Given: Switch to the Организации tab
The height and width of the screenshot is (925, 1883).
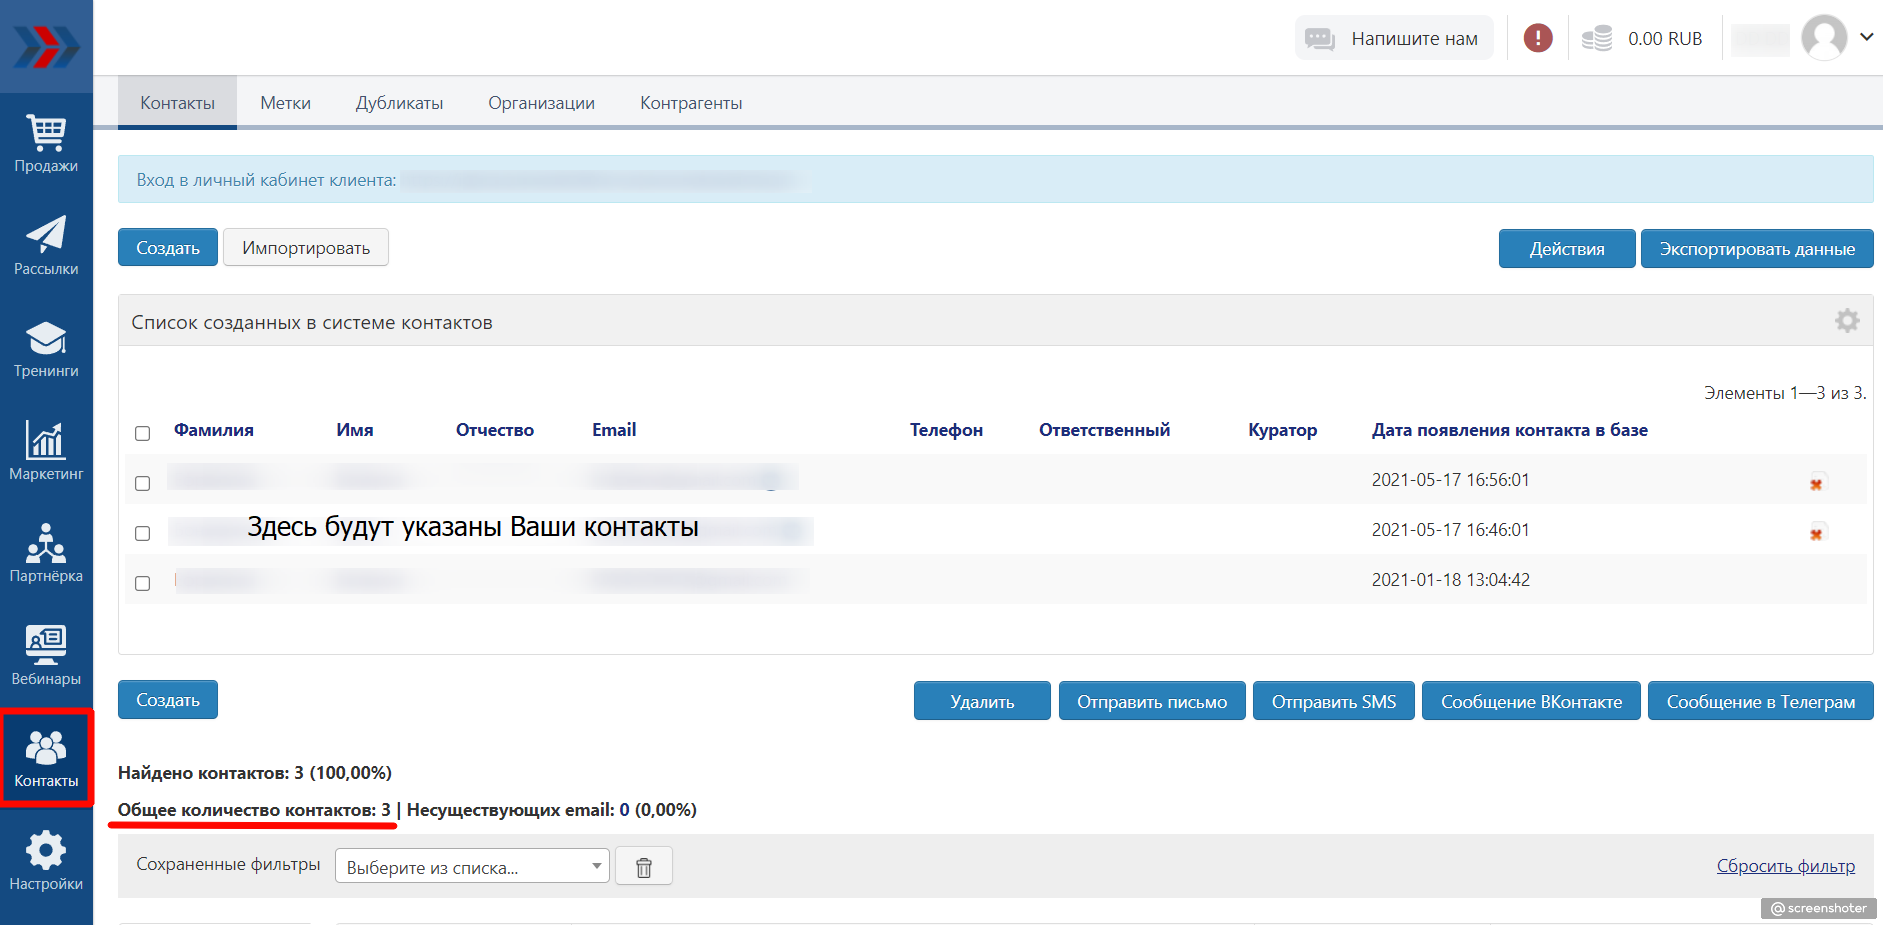Looking at the screenshot, I should [x=541, y=103].
